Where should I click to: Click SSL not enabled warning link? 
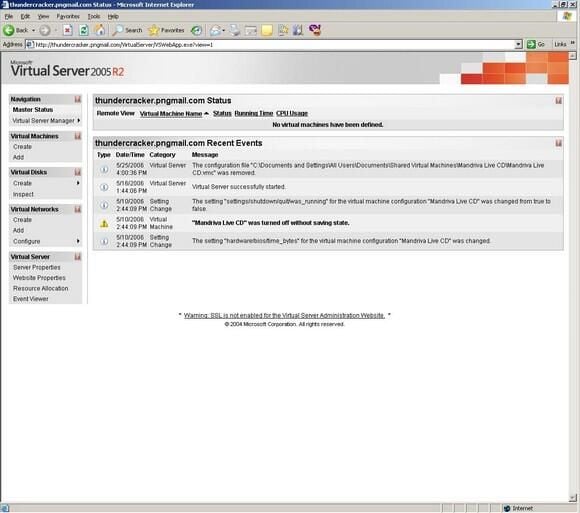pyautogui.click(x=284, y=315)
